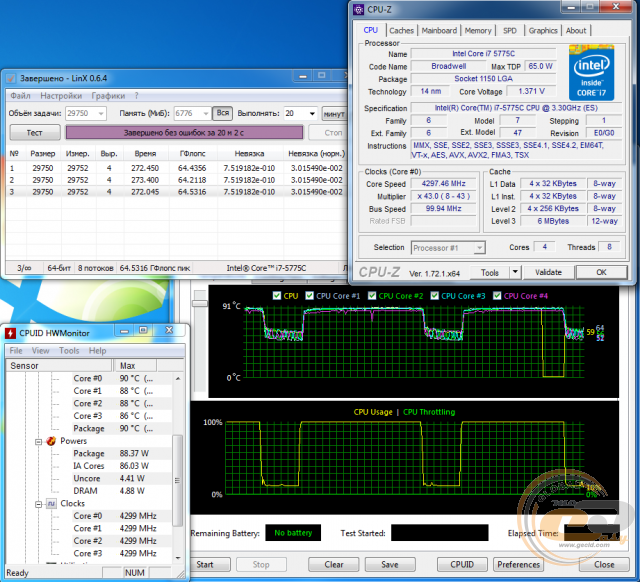
Task: Click the Max column header in HWMonitor
Action: click(x=135, y=365)
